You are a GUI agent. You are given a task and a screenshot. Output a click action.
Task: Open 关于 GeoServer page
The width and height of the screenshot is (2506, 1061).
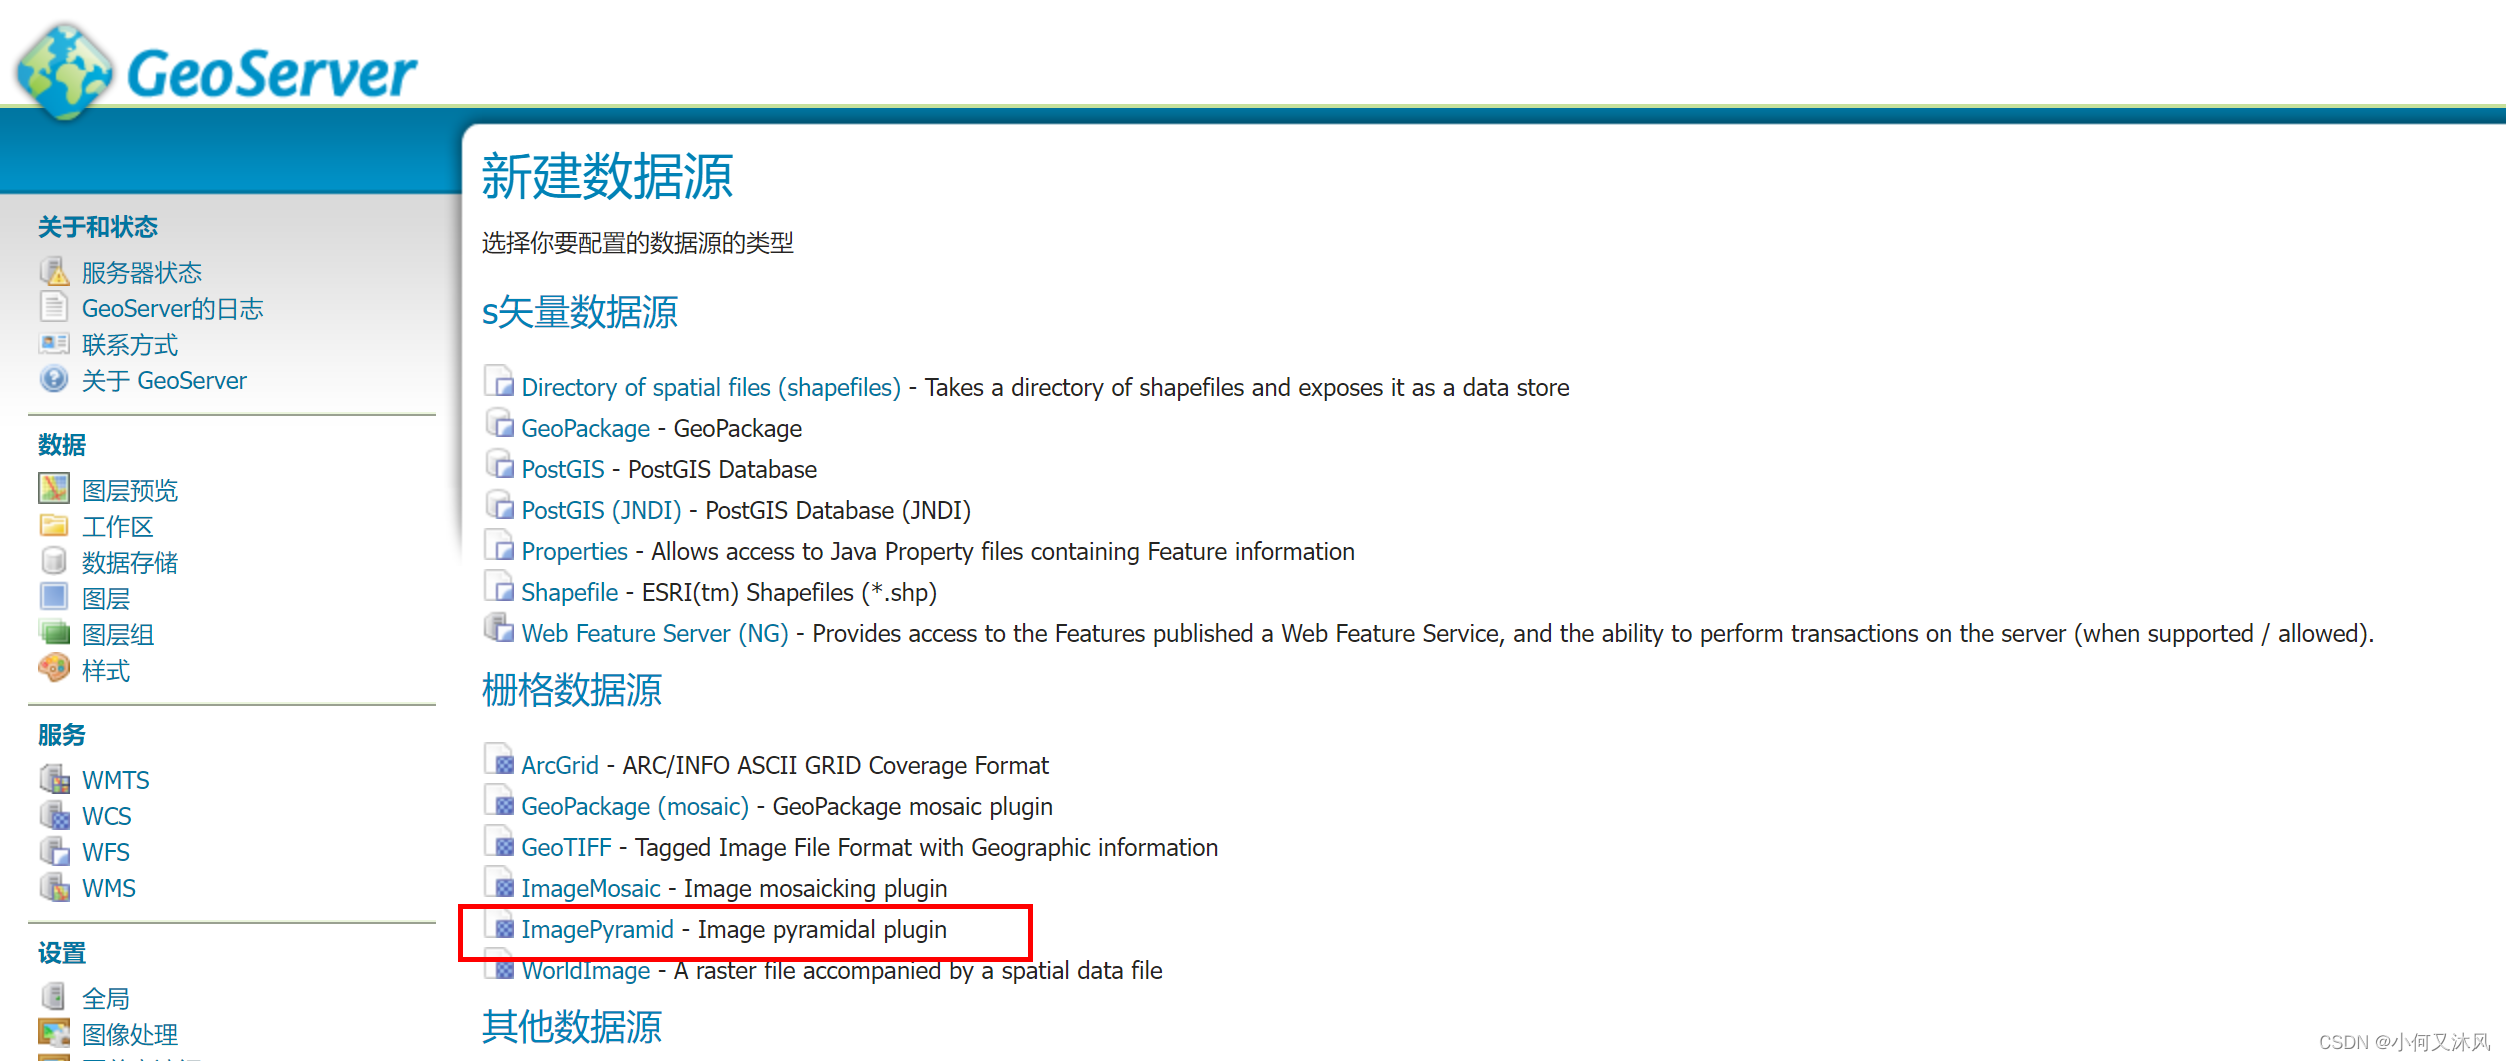coord(164,381)
